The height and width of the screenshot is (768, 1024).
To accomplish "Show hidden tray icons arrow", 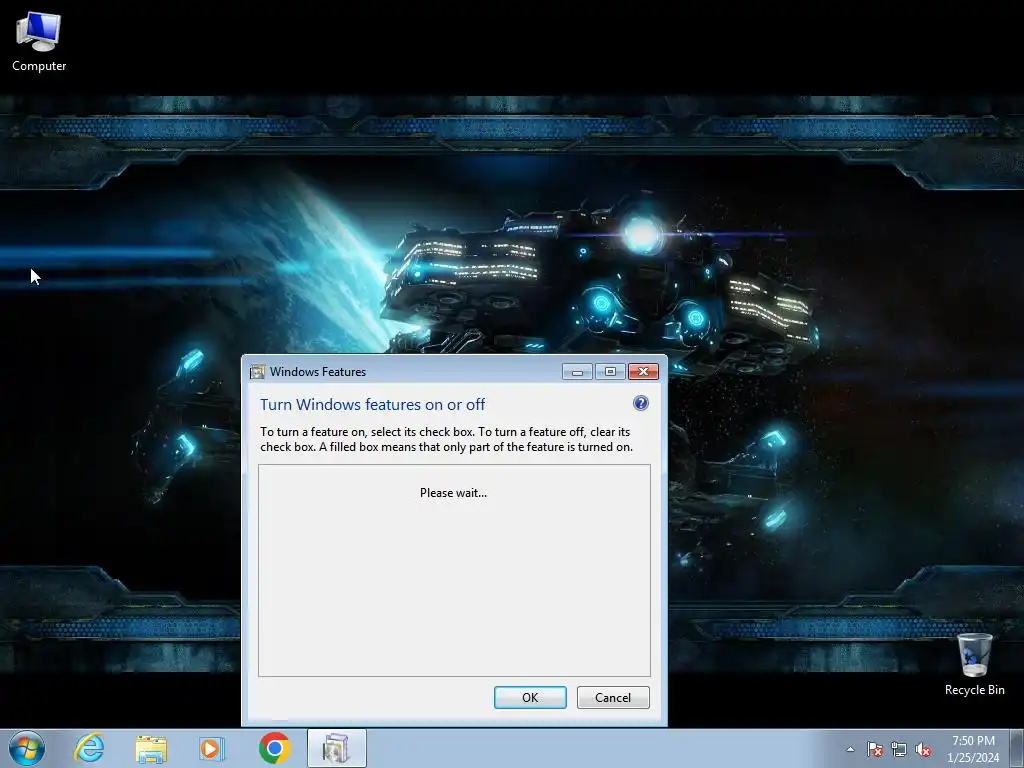I will tap(850, 749).
